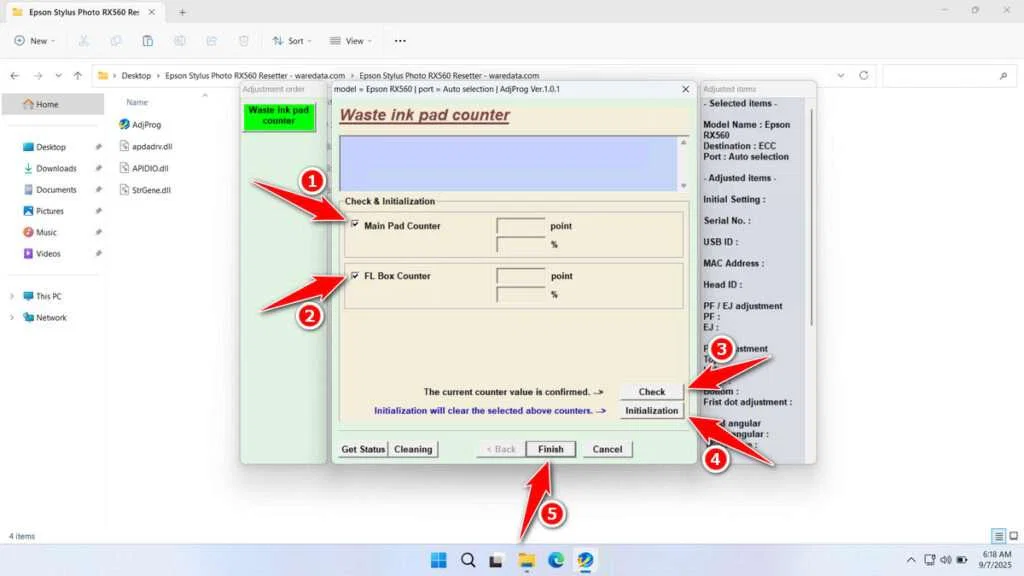This screenshot has width=1024, height=576.
Task: Select Home in the Explorer sidebar
Action: pyautogui.click(x=47, y=103)
